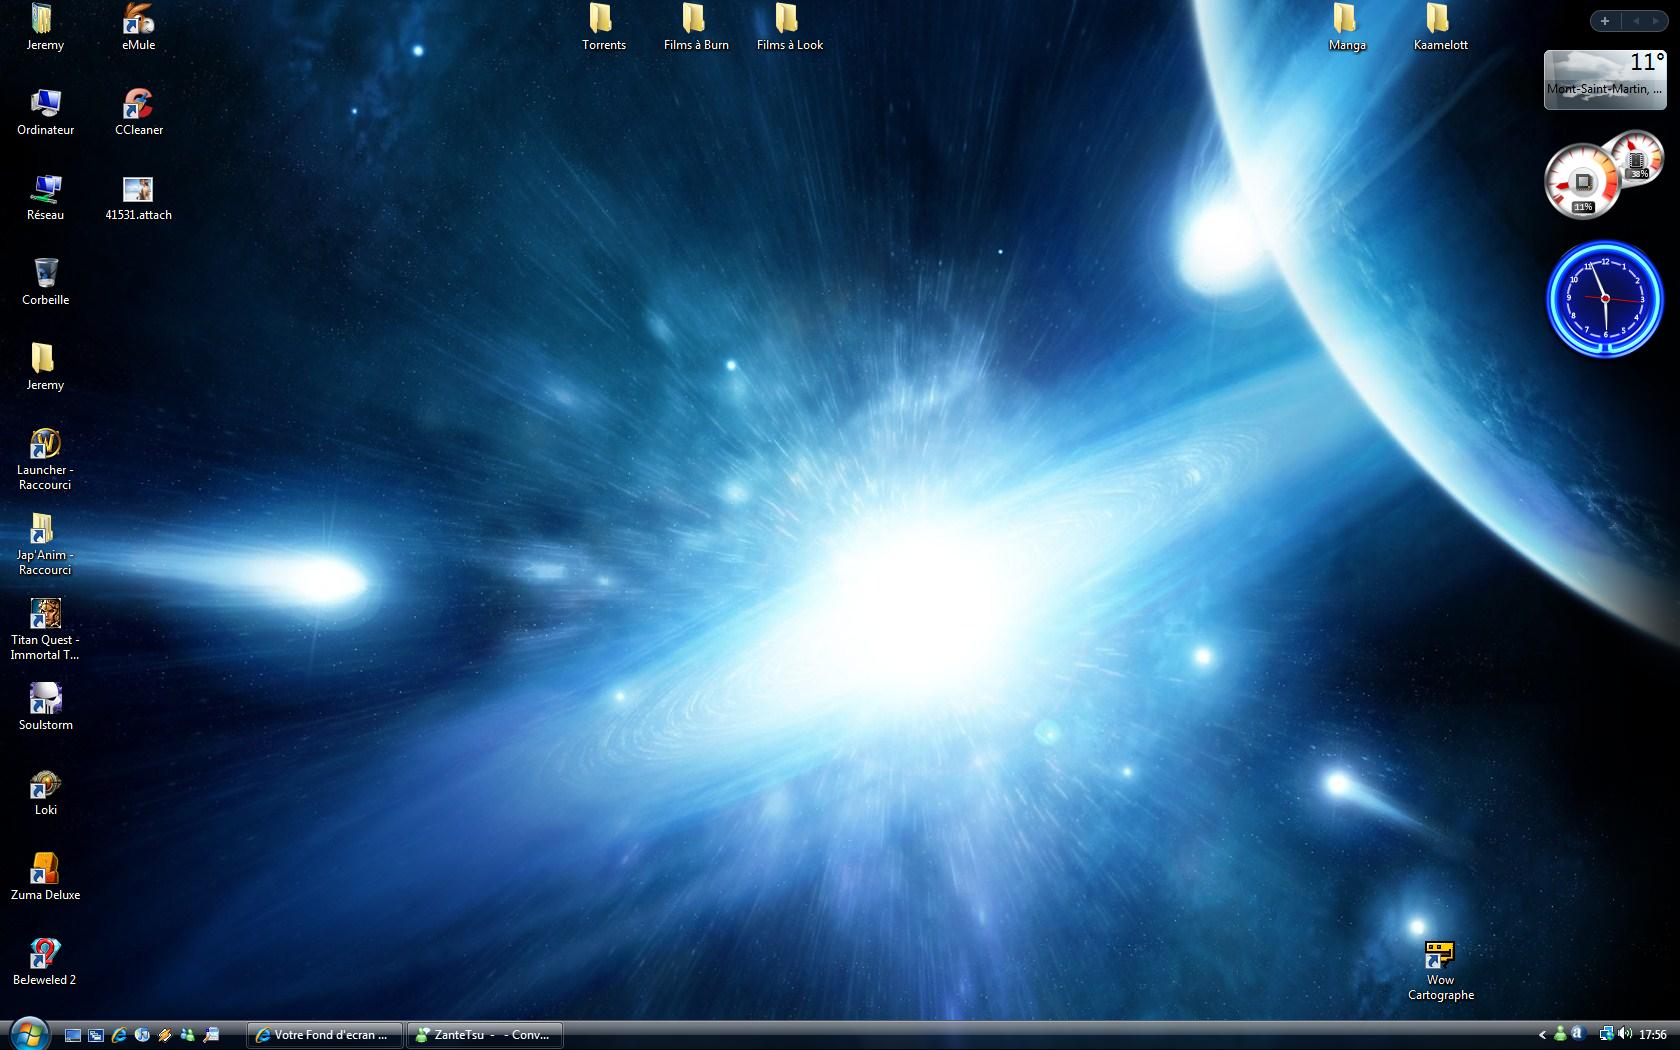The width and height of the screenshot is (1680, 1050).
Task: Click the avast antivirus tray icon
Action: point(1577,1034)
